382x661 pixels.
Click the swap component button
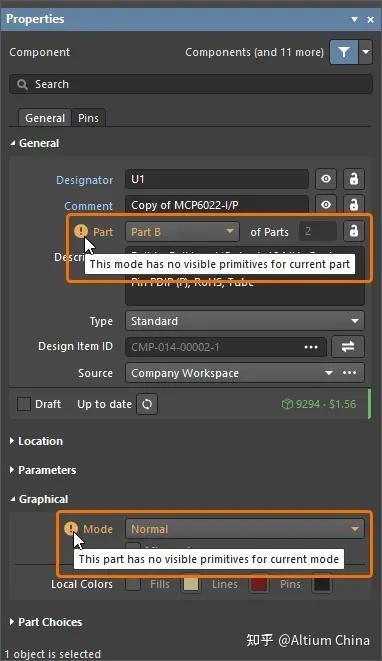[348, 347]
